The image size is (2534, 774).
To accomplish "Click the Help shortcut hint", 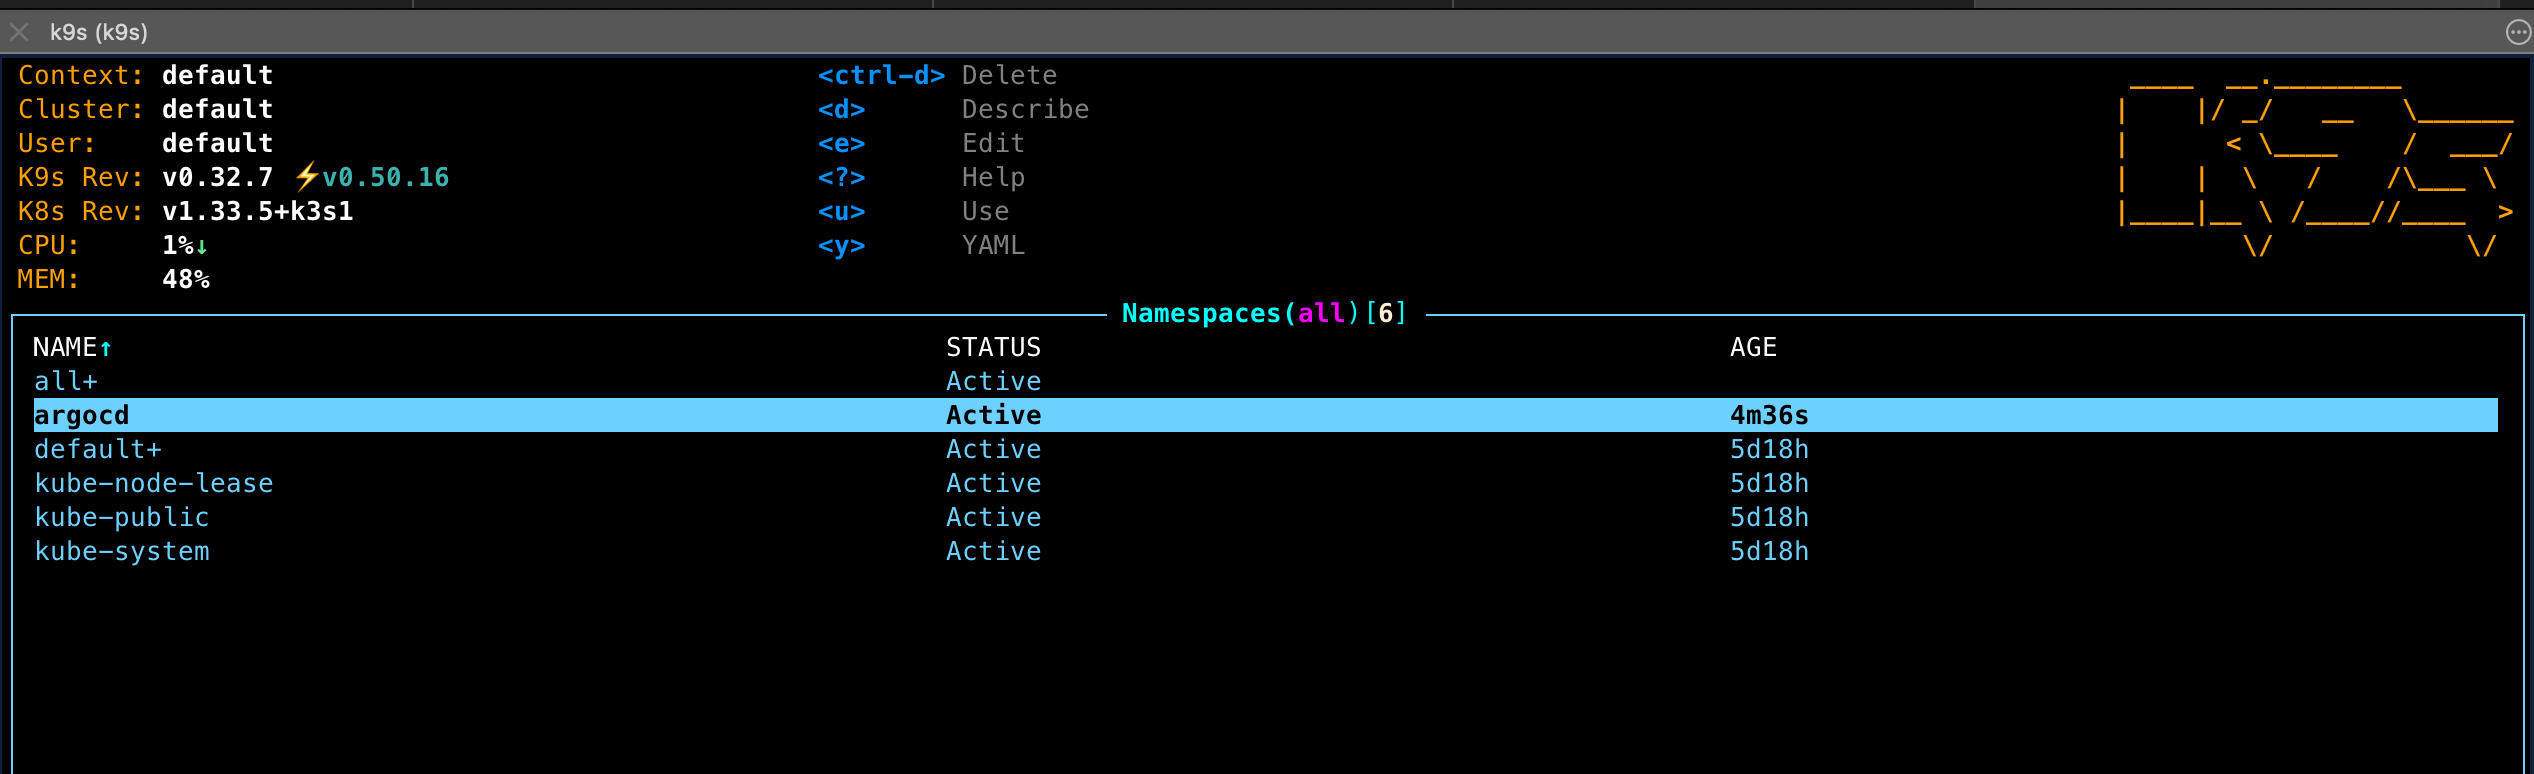I will 992,177.
